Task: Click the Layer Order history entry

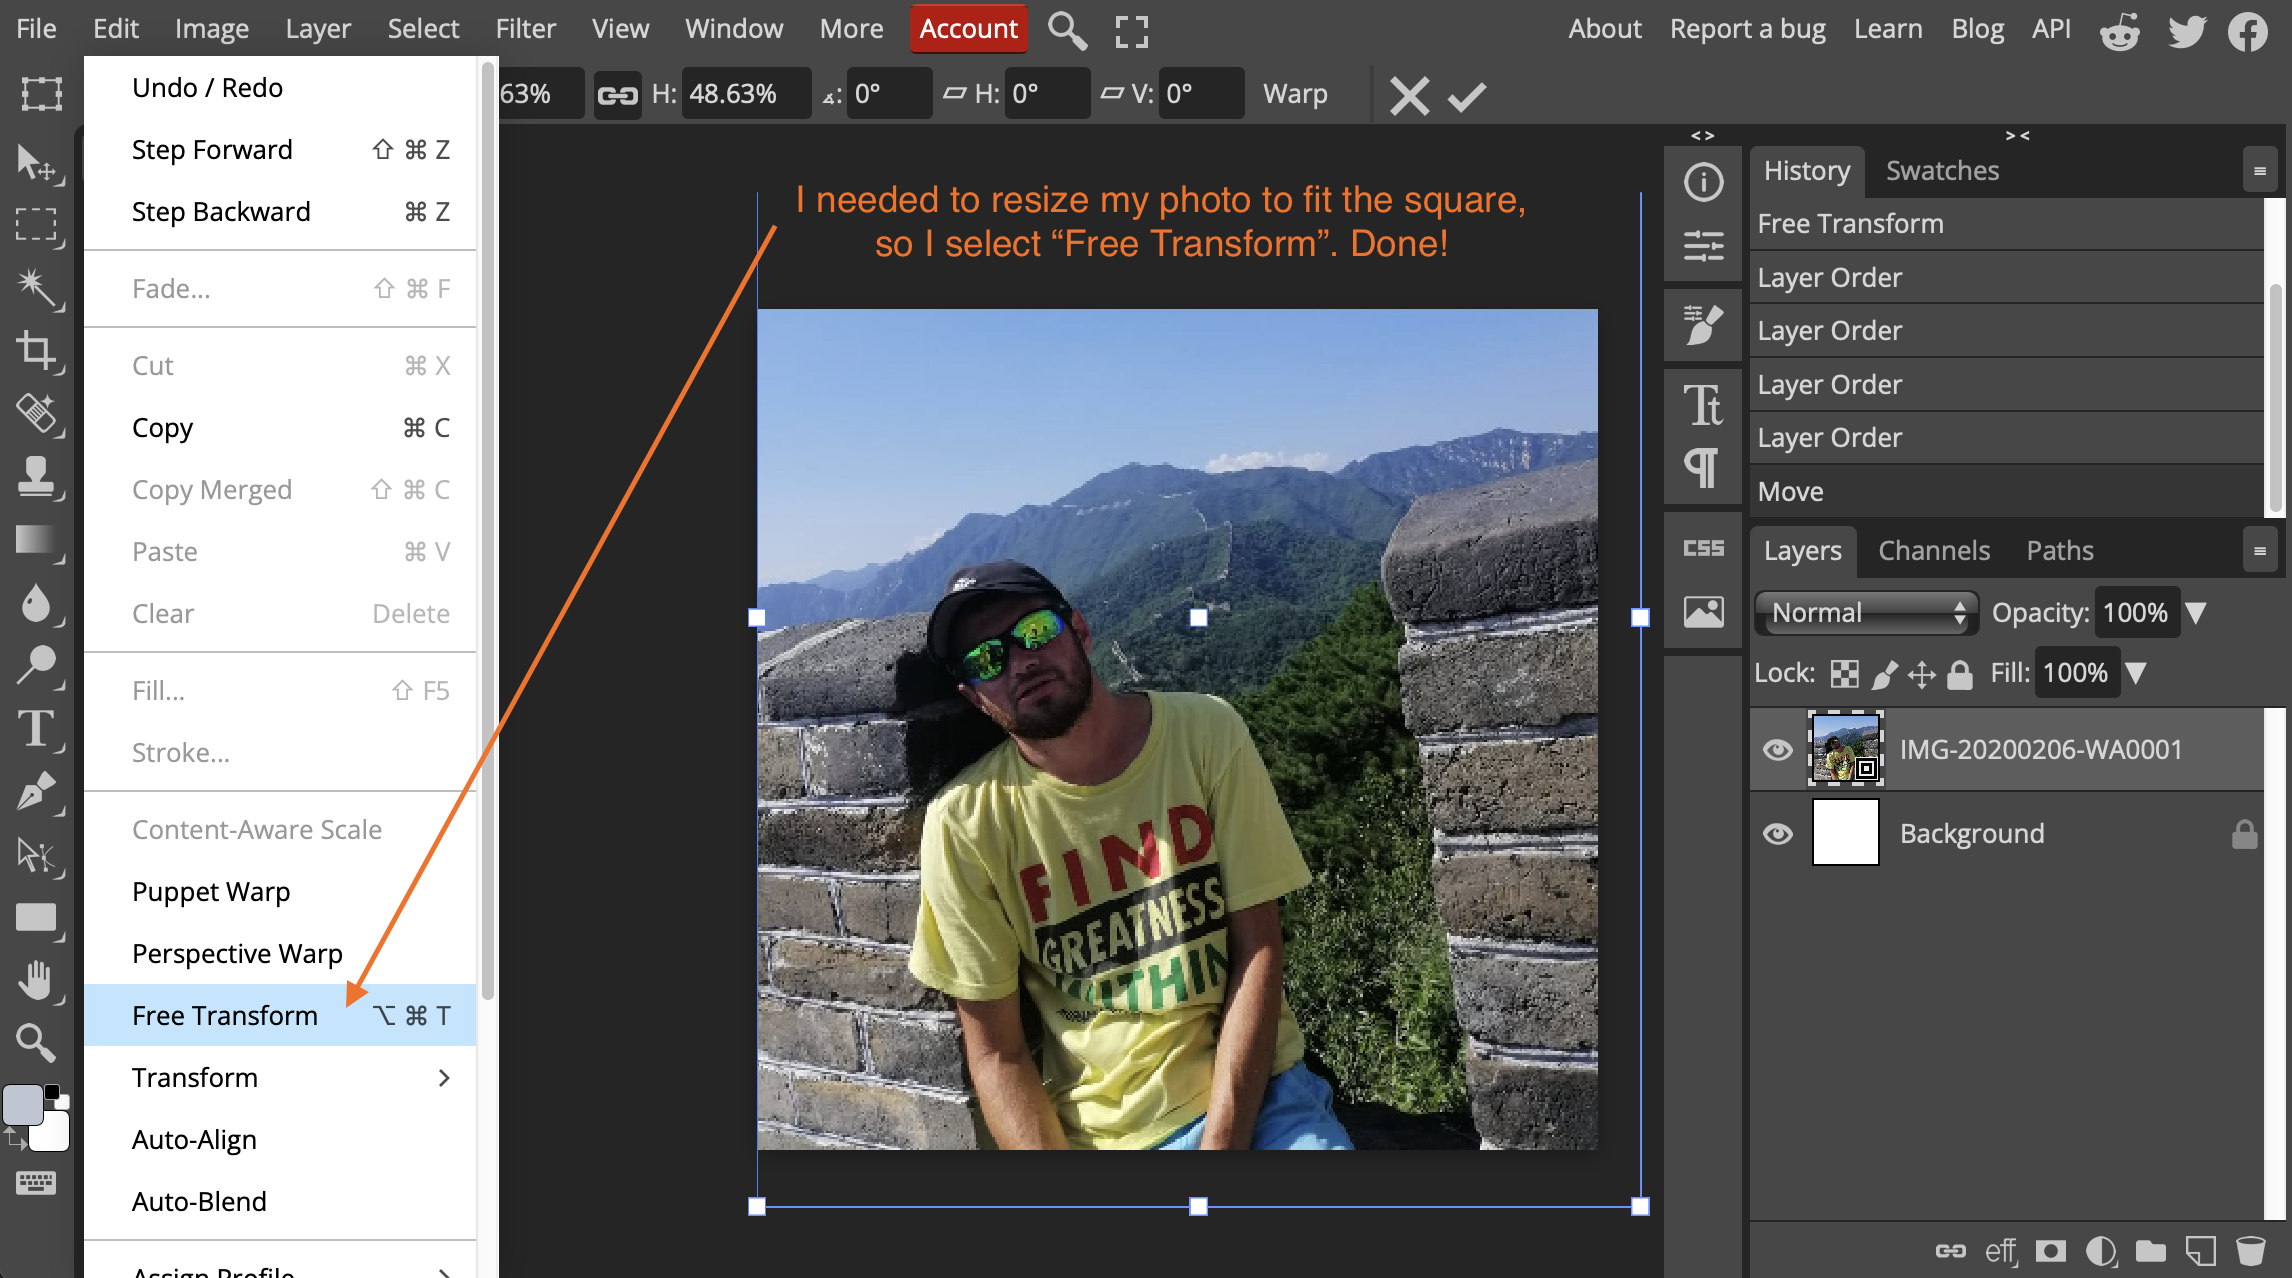Action: click(x=1830, y=278)
